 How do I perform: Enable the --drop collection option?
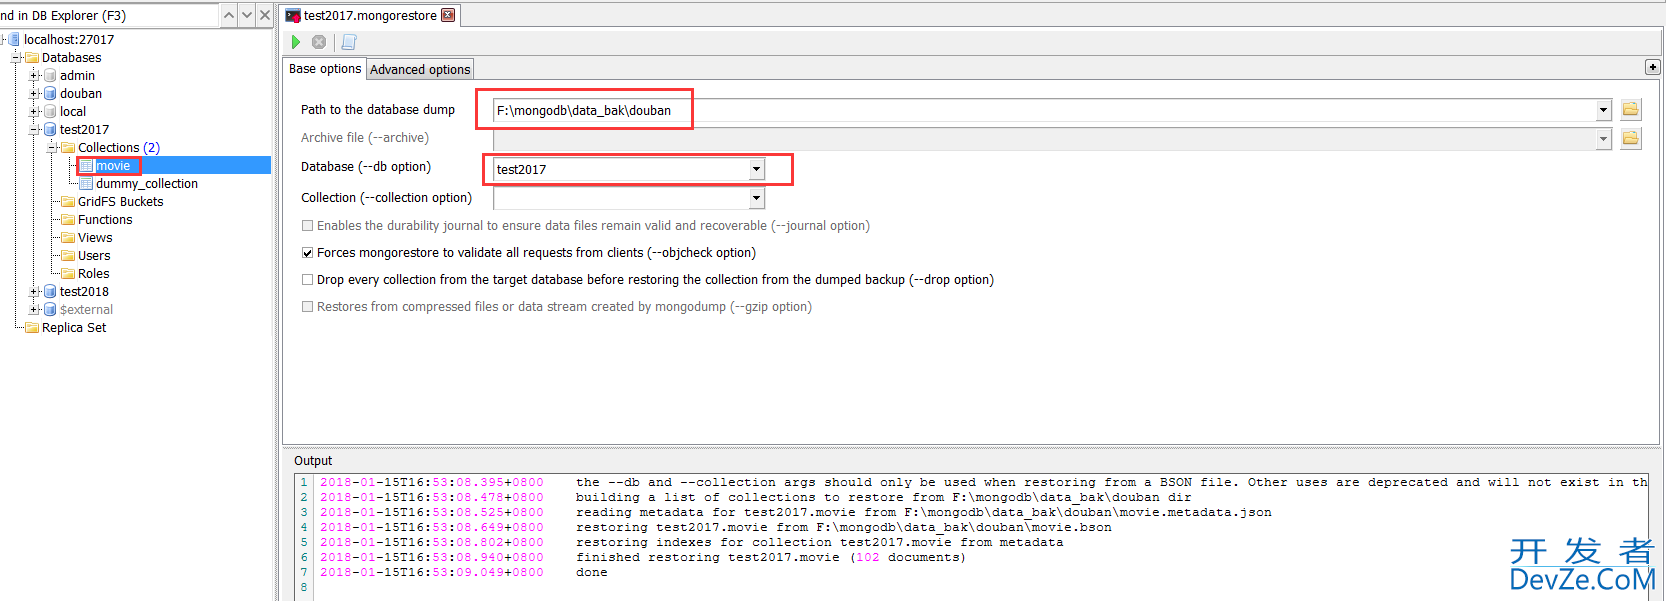click(308, 280)
